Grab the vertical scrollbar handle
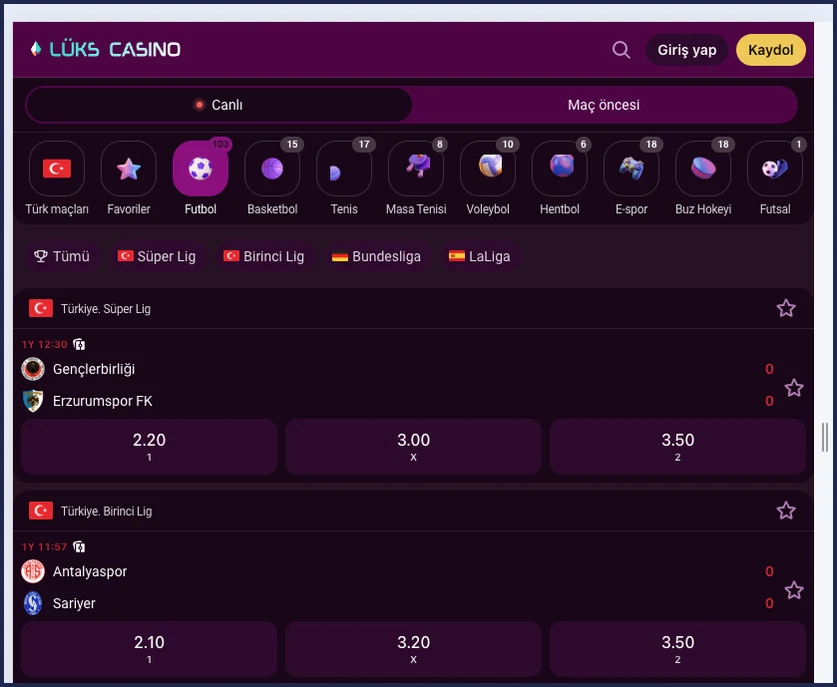The image size is (837, 687). [825, 437]
